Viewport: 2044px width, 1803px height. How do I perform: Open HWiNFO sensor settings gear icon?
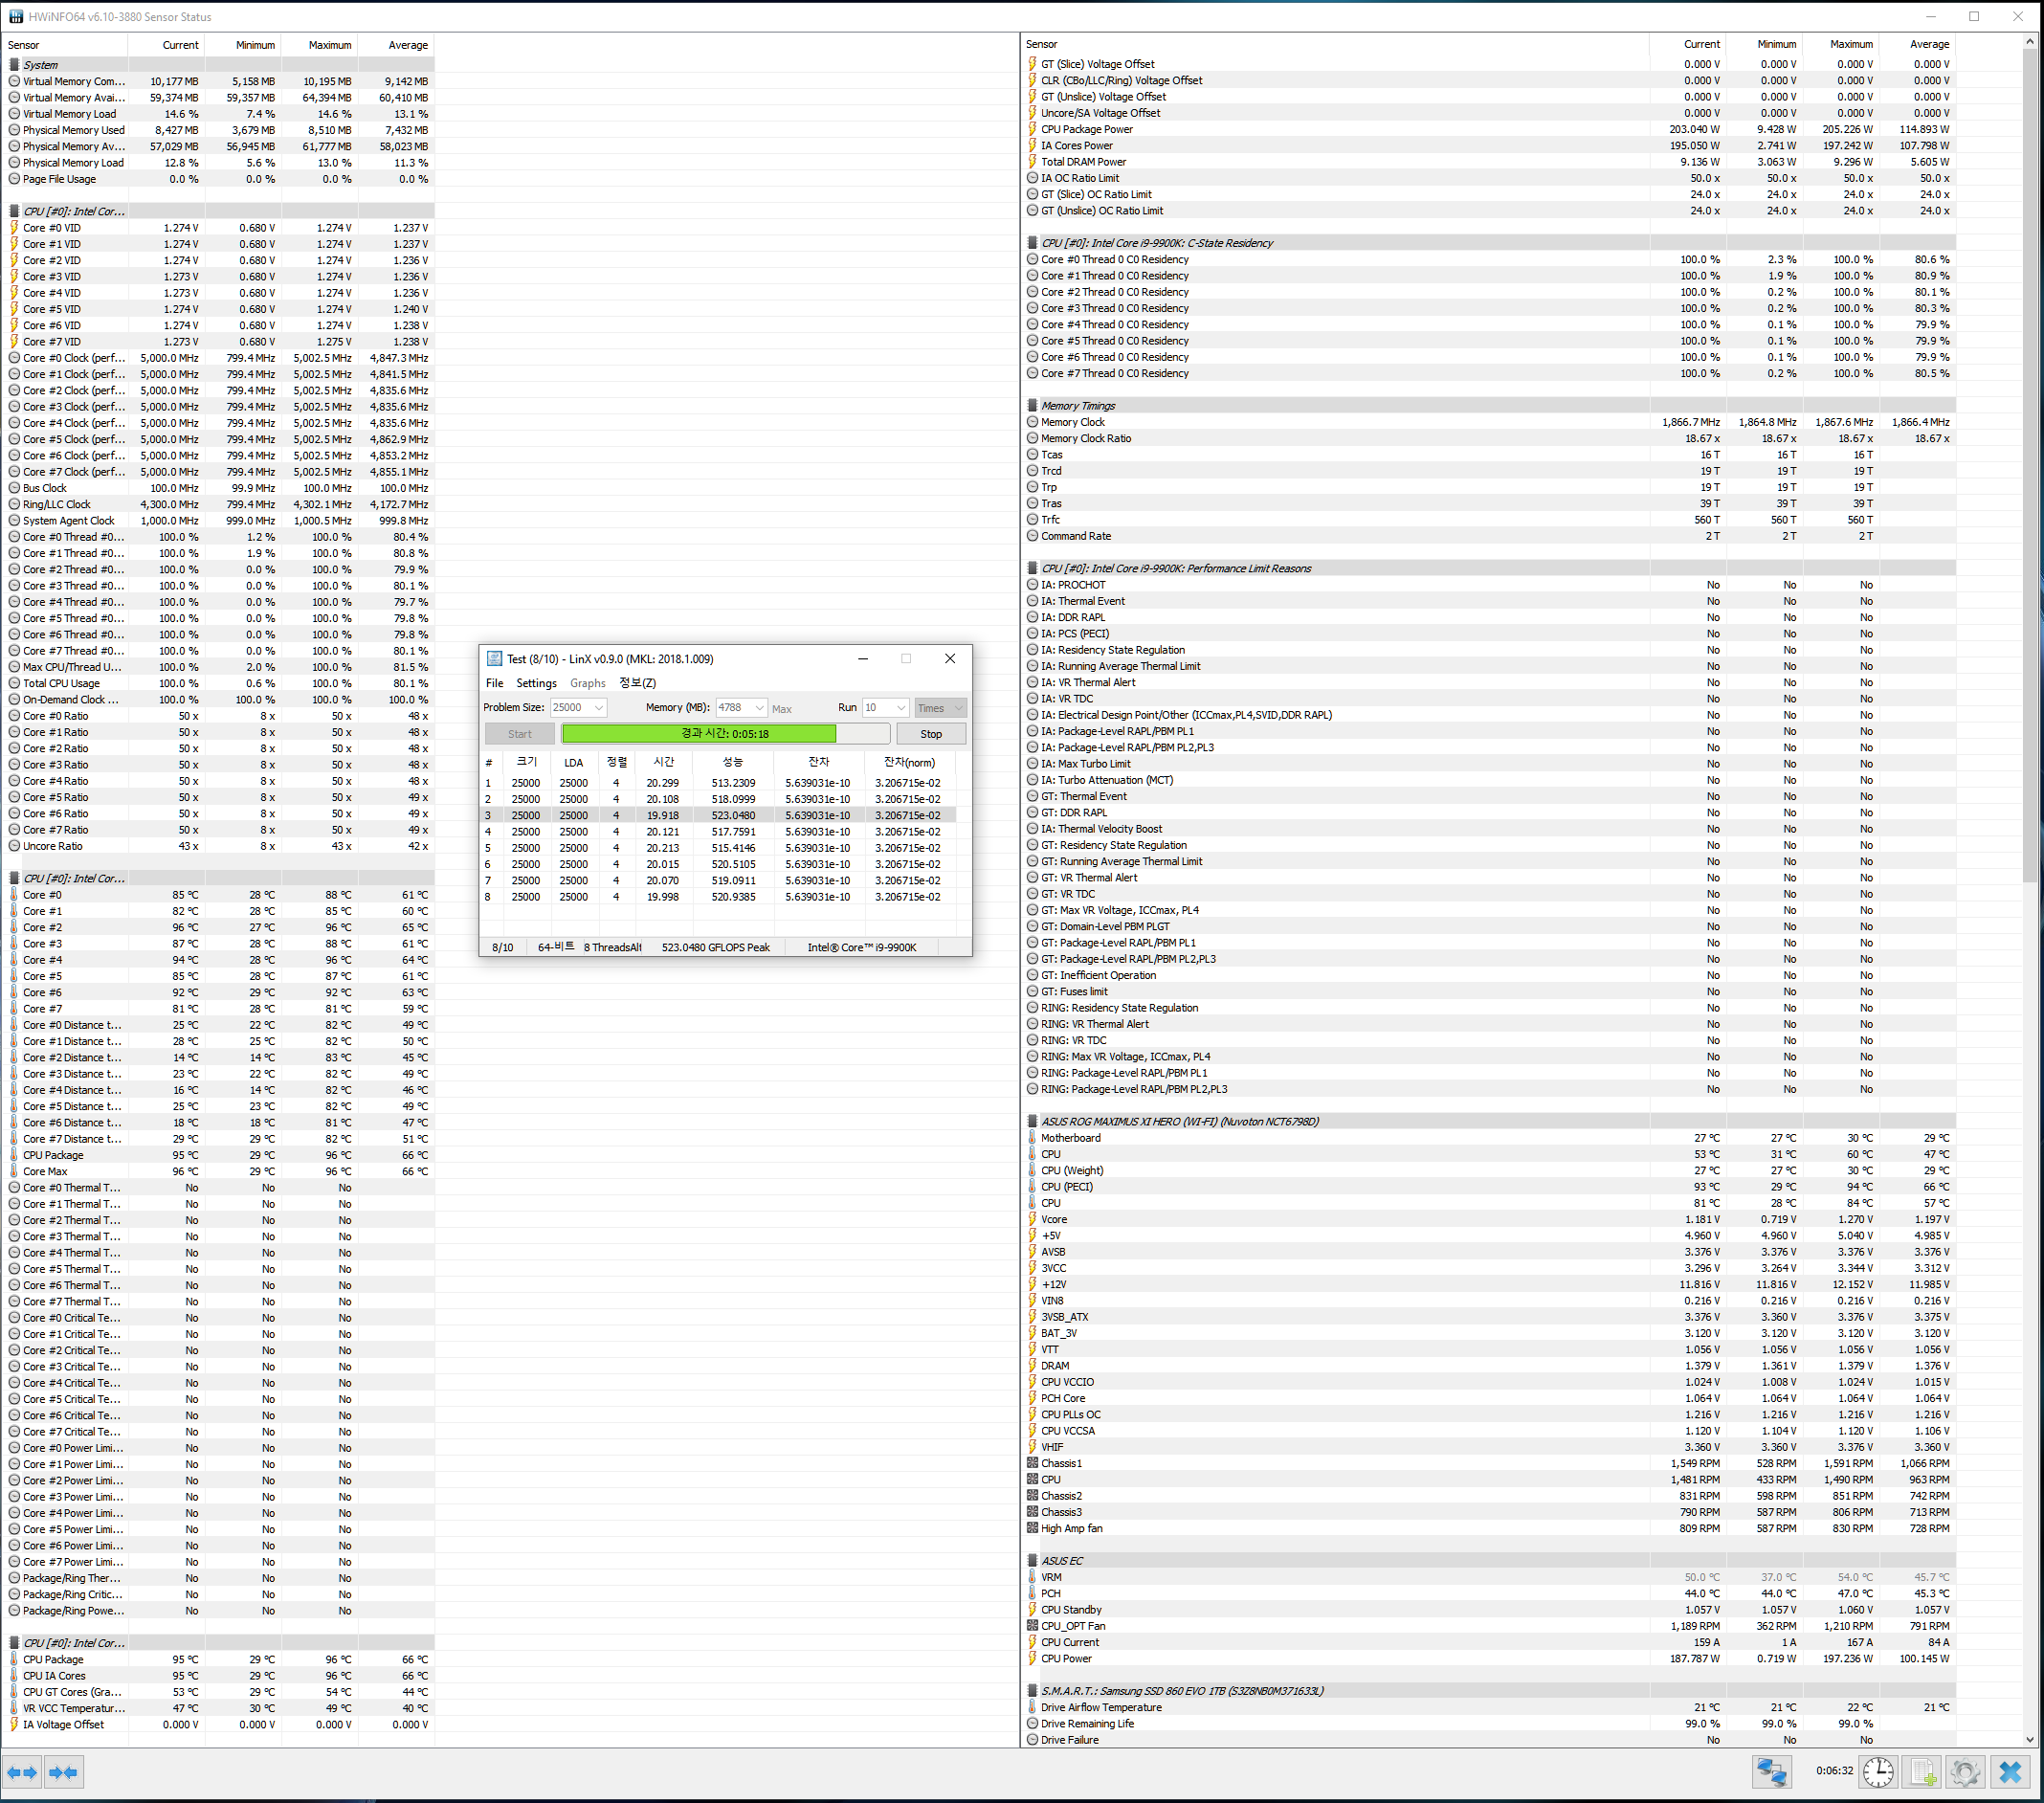point(1964,1772)
